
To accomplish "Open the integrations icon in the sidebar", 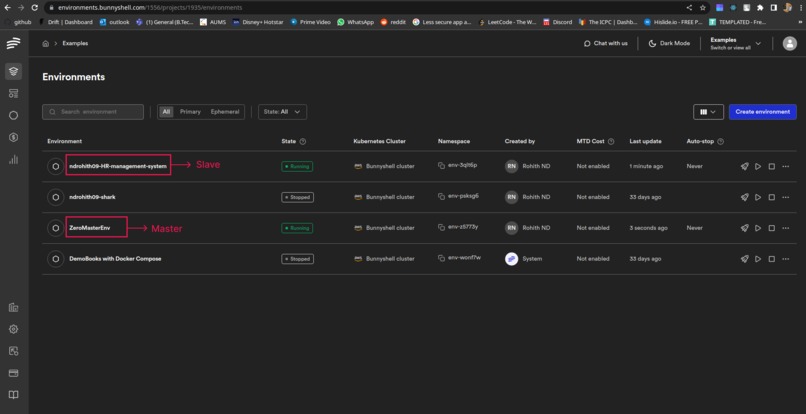I will (x=13, y=351).
